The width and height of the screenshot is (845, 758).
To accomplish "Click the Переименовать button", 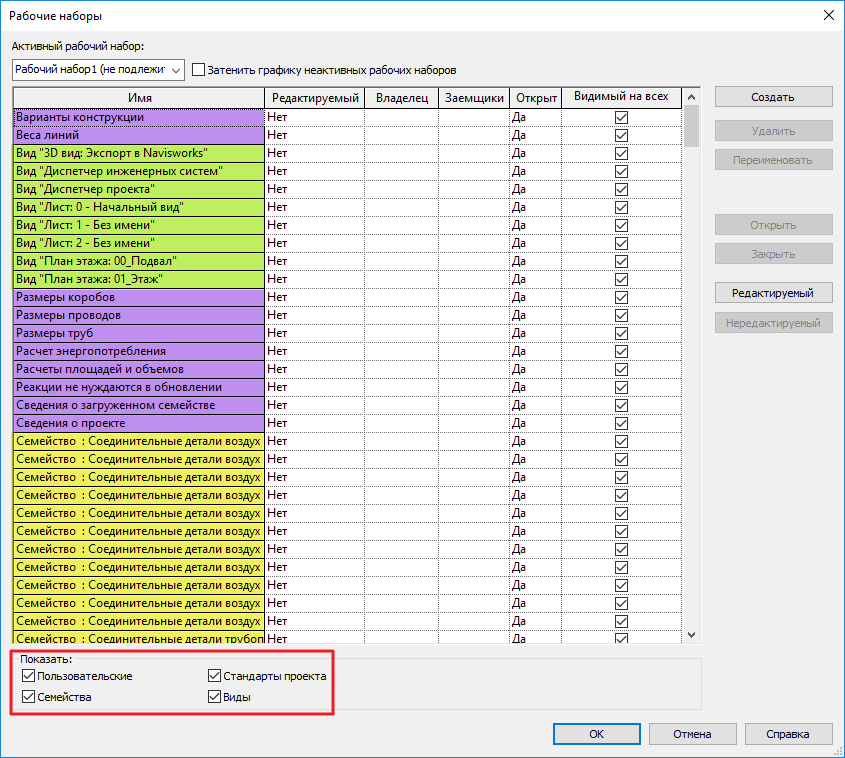I will coord(773,160).
